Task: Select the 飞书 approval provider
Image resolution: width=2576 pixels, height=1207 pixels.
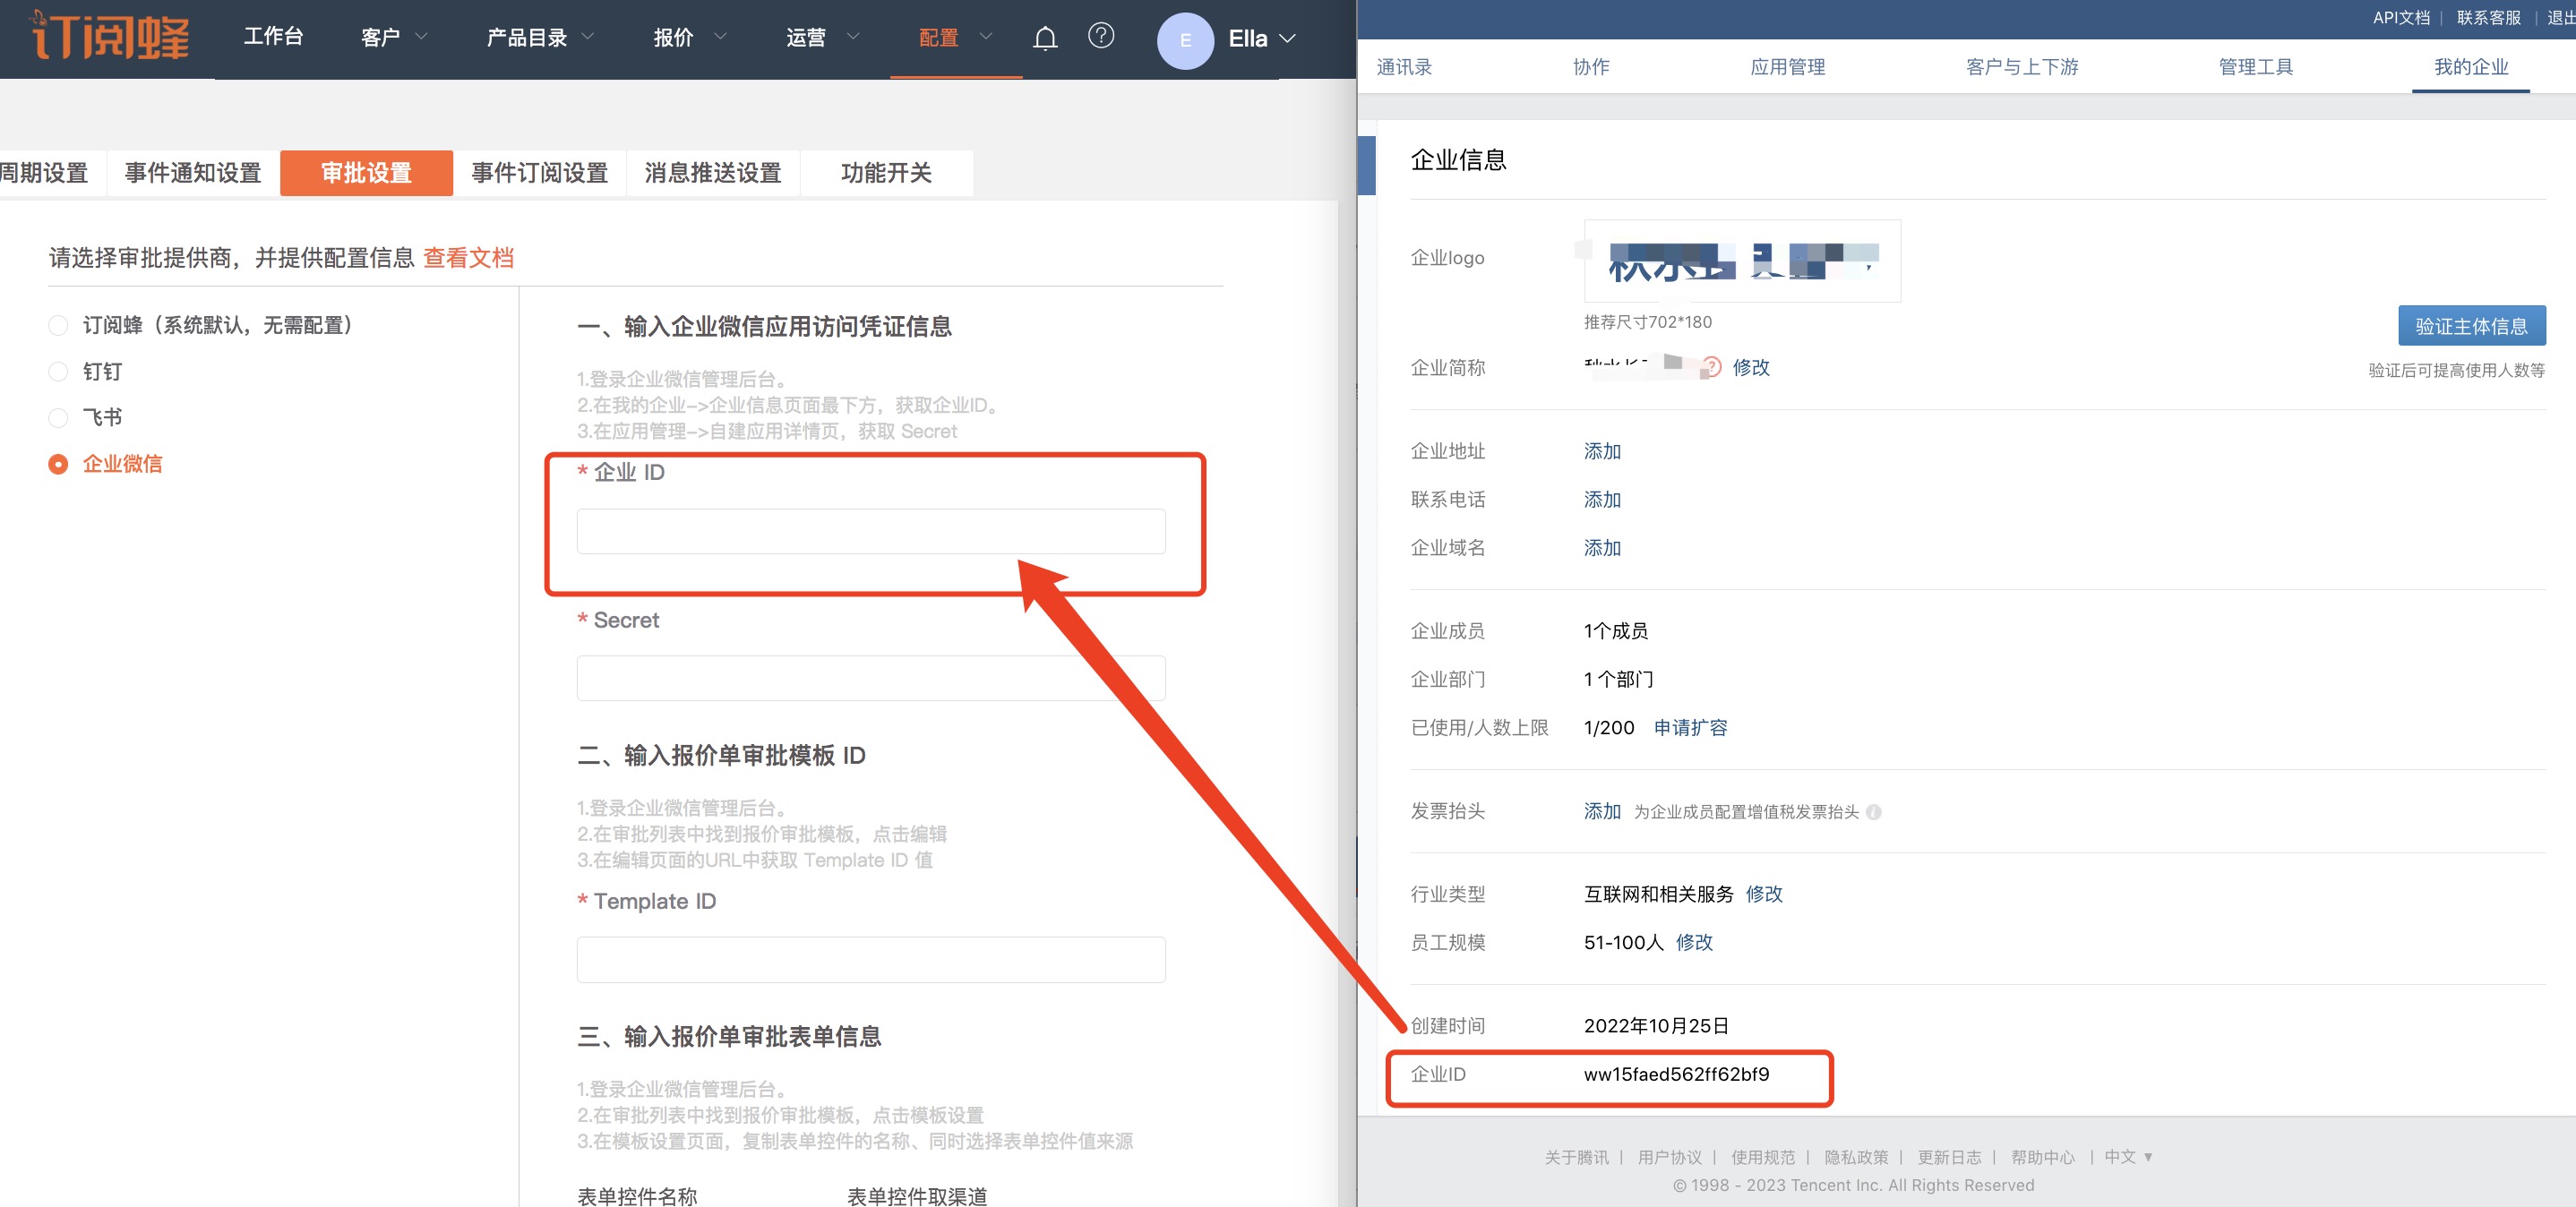Action: (58, 418)
